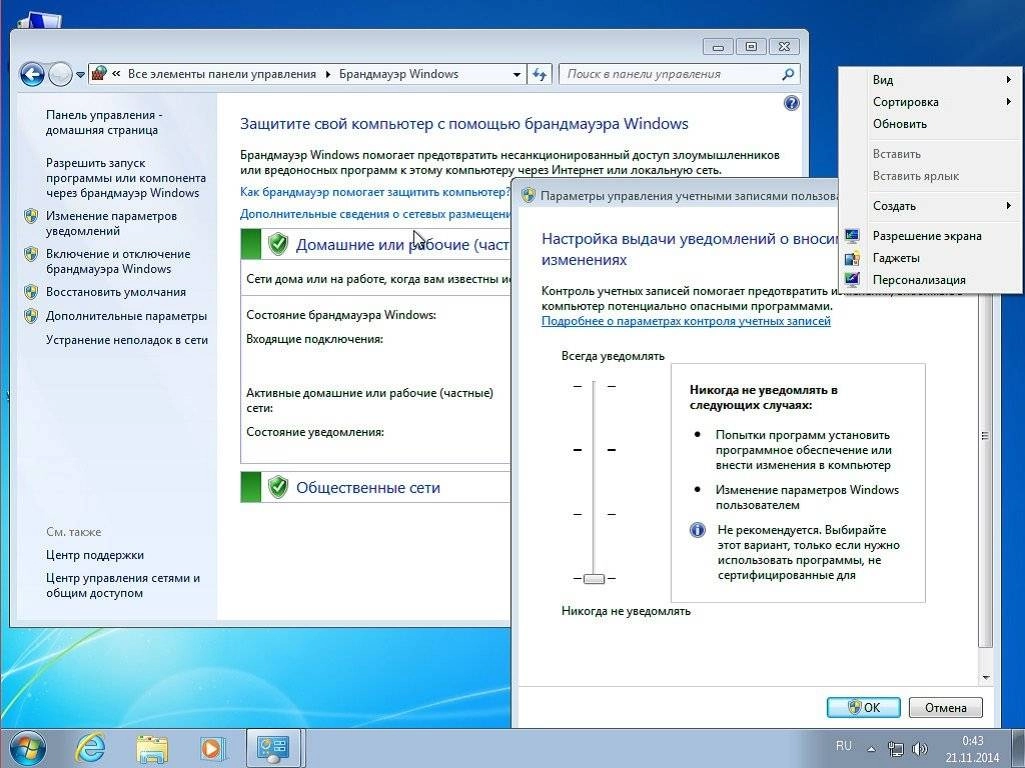The height and width of the screenshot is (768, 1025).
Task: Set UAC slider to top 'Всегда уведомлять' tick
Action: (x=594, y=386)
